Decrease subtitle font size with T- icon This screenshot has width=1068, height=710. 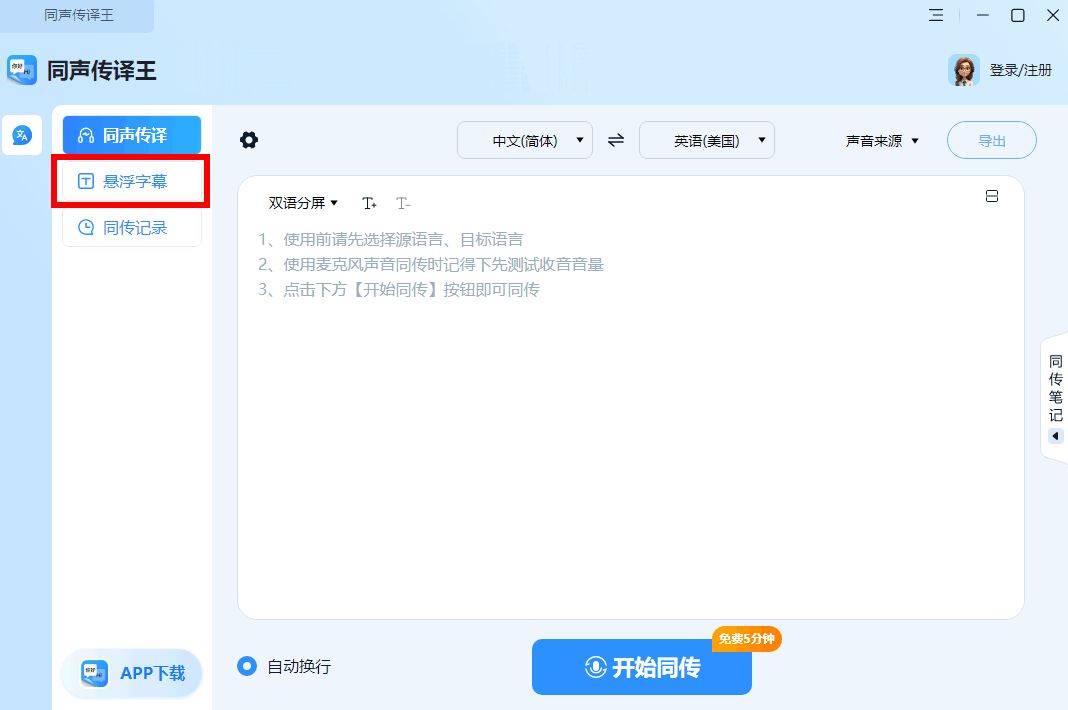pyautogui.click(x=403, y=203)
